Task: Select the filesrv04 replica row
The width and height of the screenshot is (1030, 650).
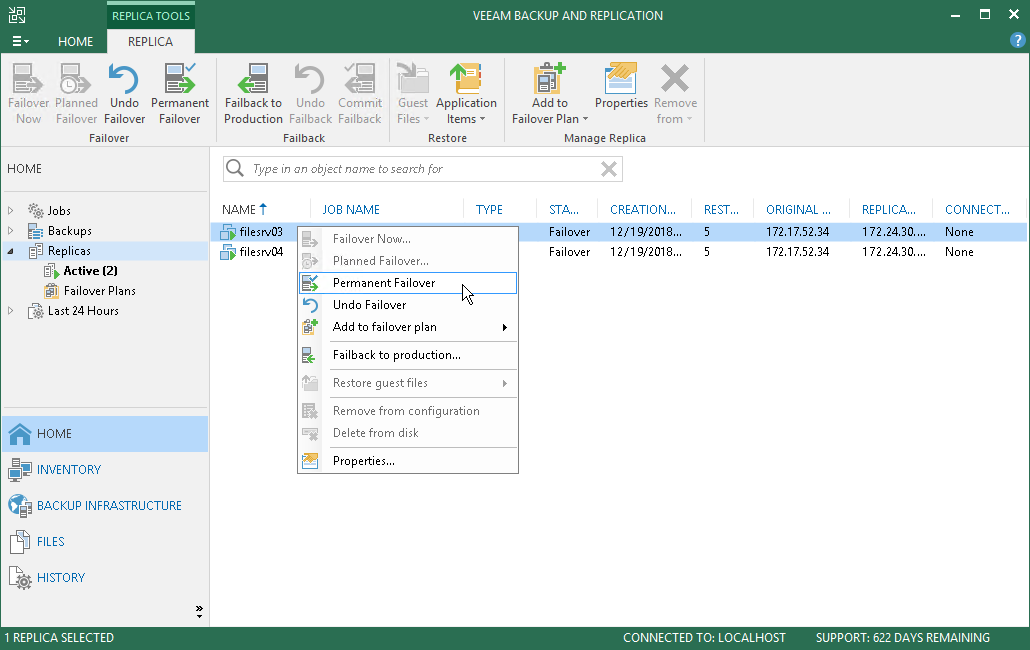Action: coord(619,252)
